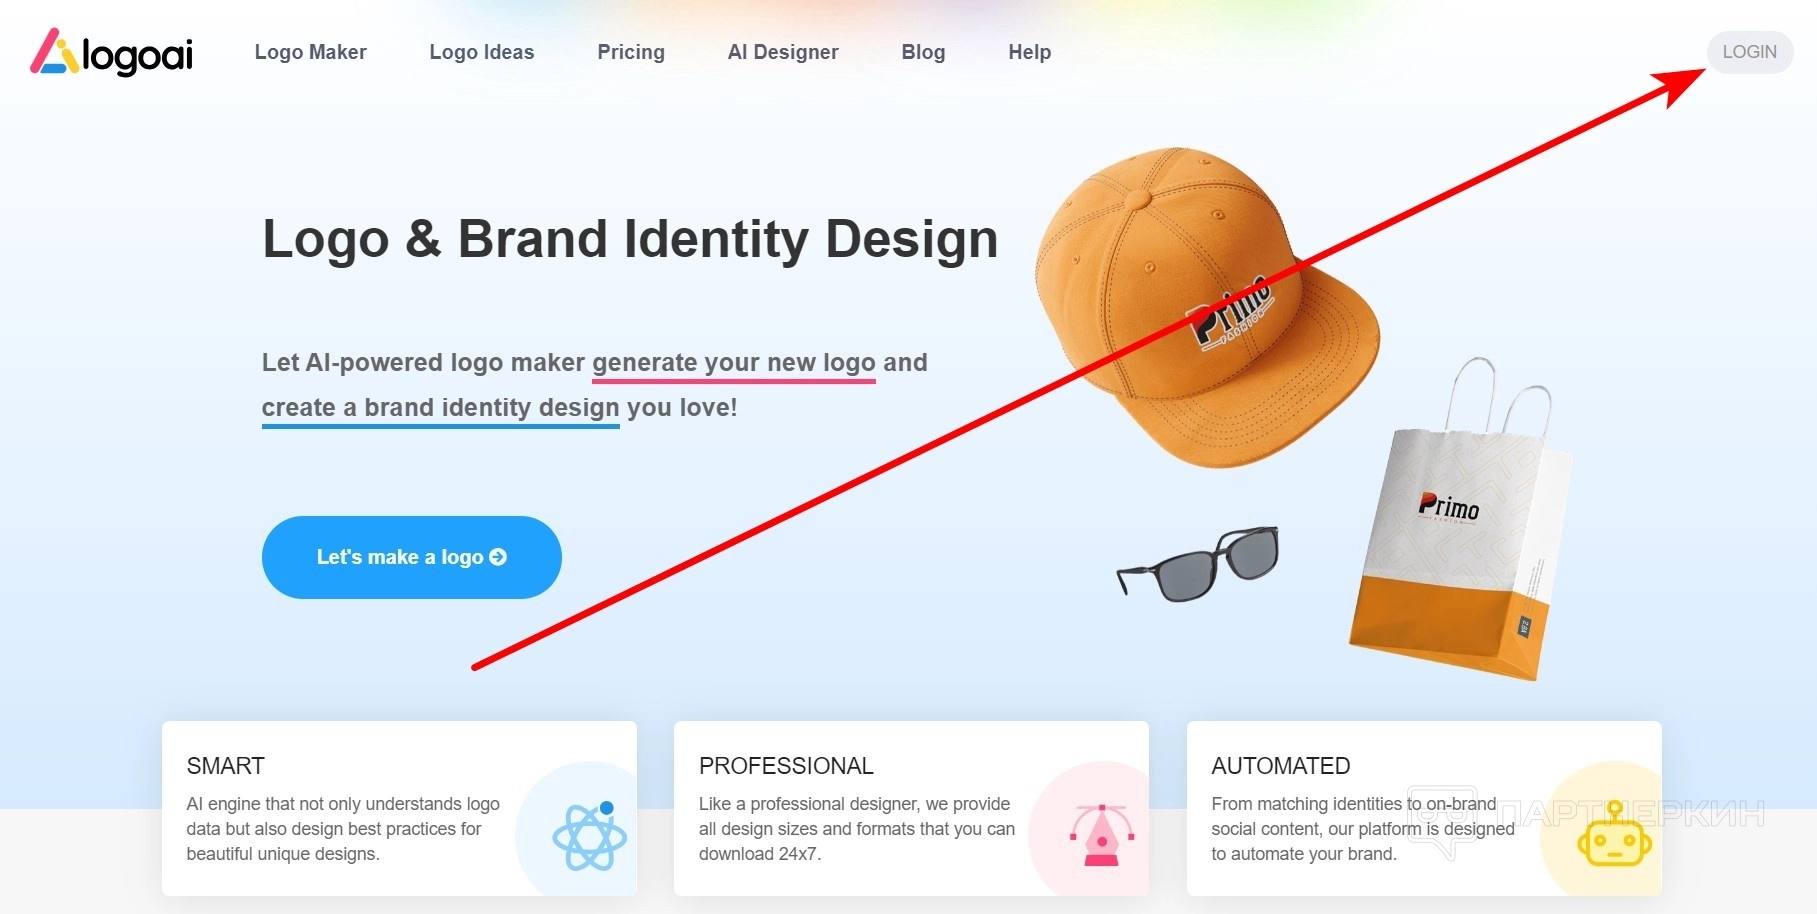Click the arrow icon in Let's make a logo

pos(497,557)
